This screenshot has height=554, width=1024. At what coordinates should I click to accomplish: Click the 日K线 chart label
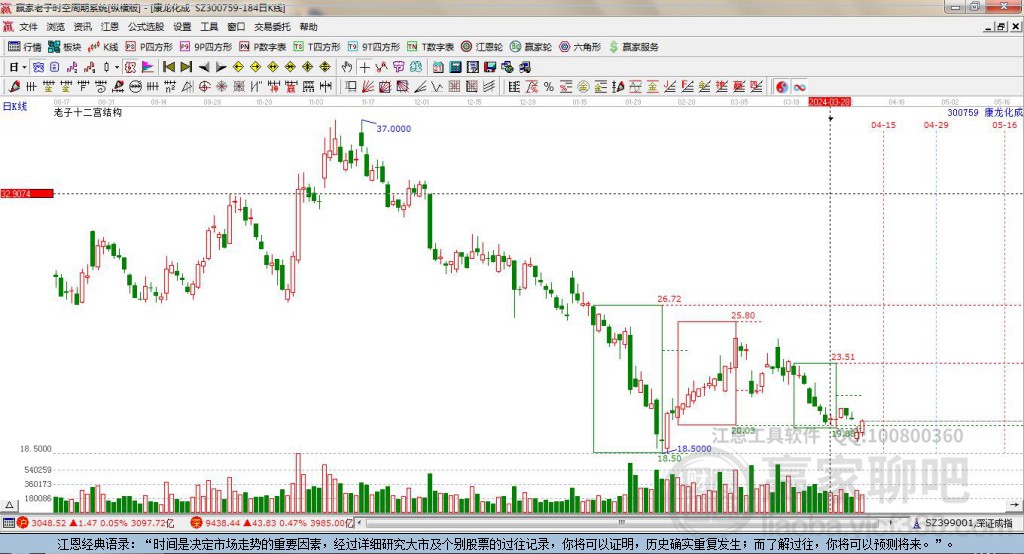click(15, 106)
